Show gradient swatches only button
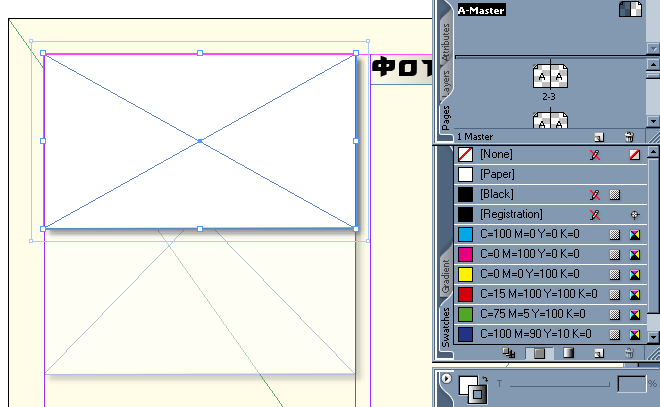 [x=569, y=353]
